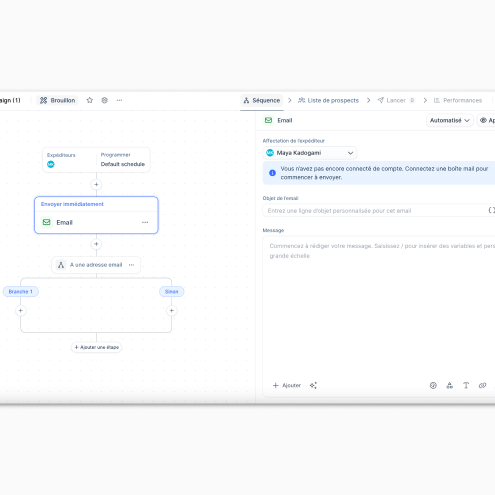Viewport: 495px width, 495px height.
Task: Insert a link with the chain icon
Action: pos(482,385)
